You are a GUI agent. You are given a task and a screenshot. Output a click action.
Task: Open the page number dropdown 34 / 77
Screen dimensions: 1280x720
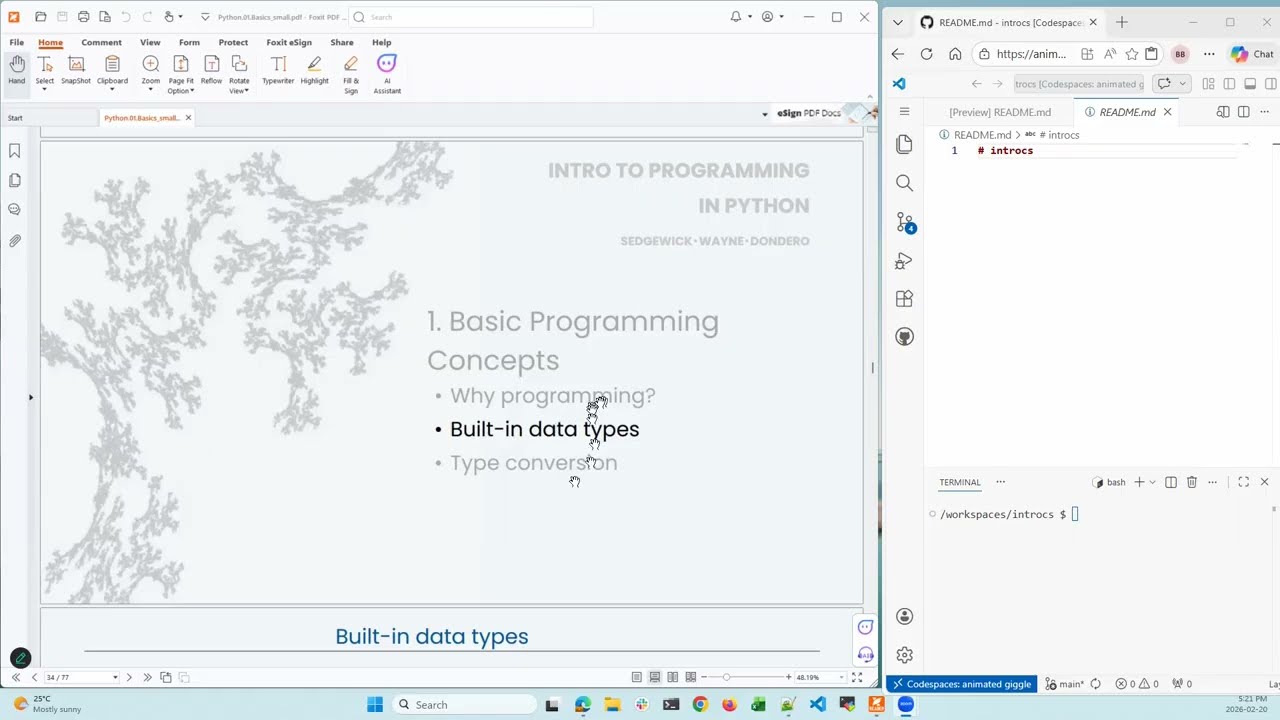pyautogui.click(x=115, y=677)
